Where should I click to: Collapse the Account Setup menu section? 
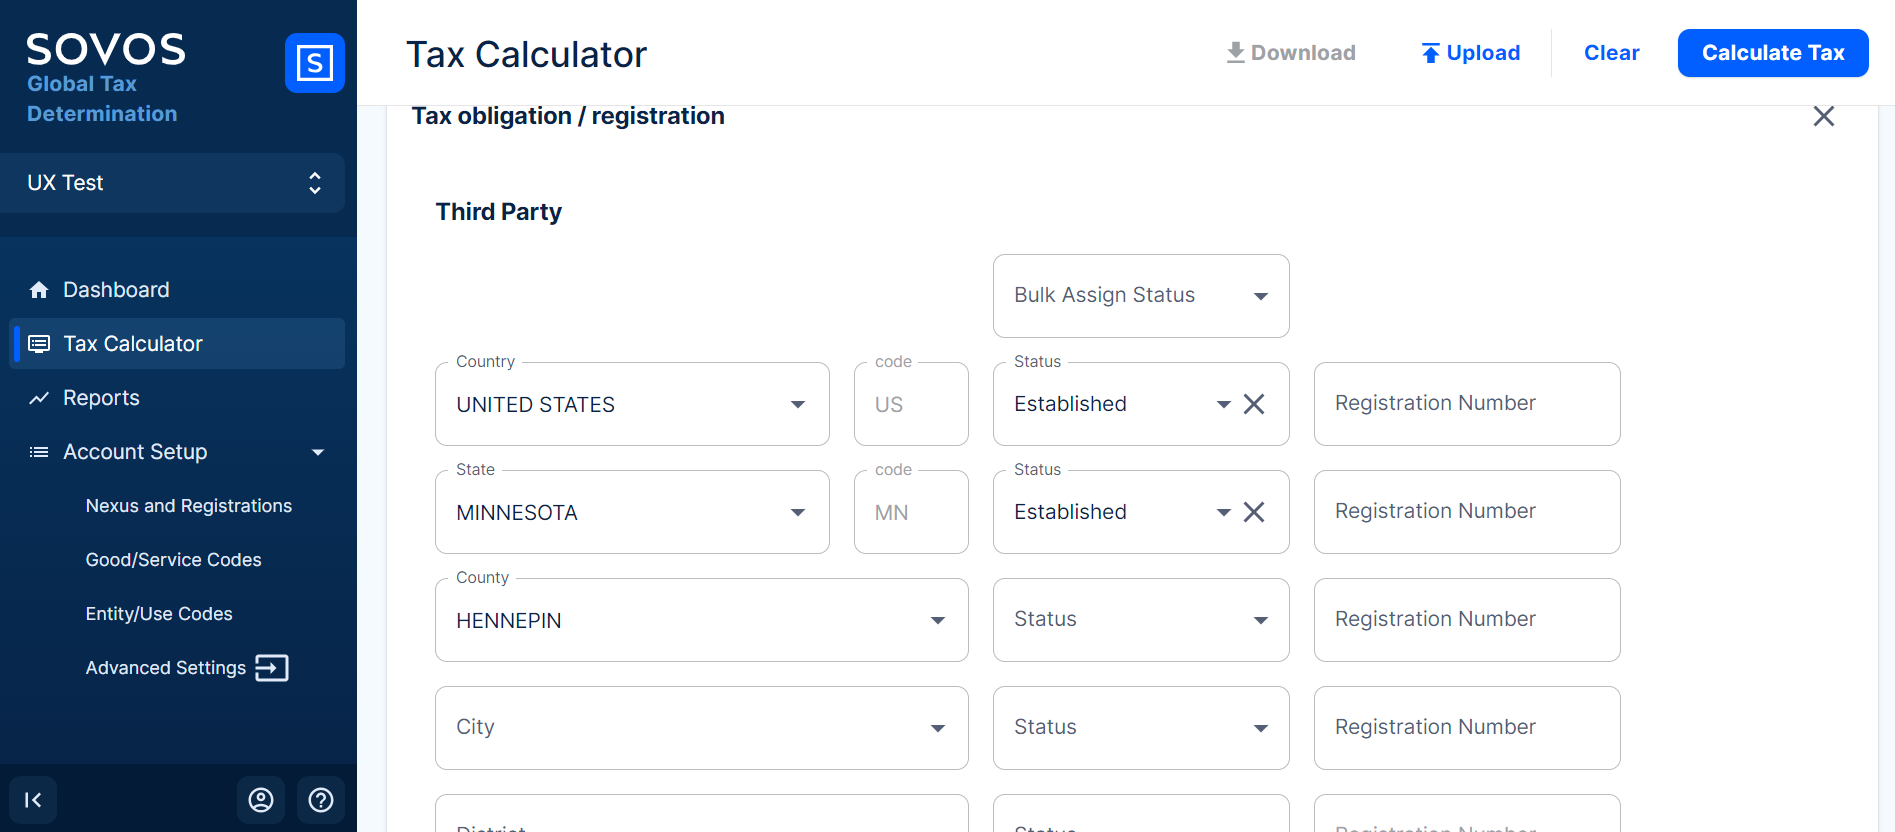pyautogui.click(x=317, y=452)
